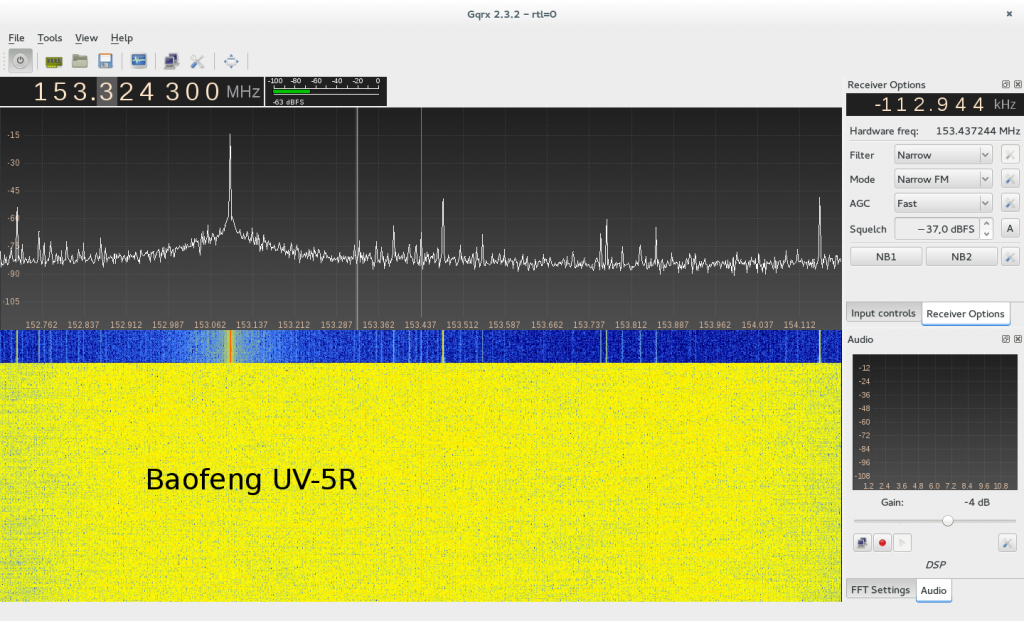
Task: Click the 153.437 frequency axis label
Action: point(420,325)
